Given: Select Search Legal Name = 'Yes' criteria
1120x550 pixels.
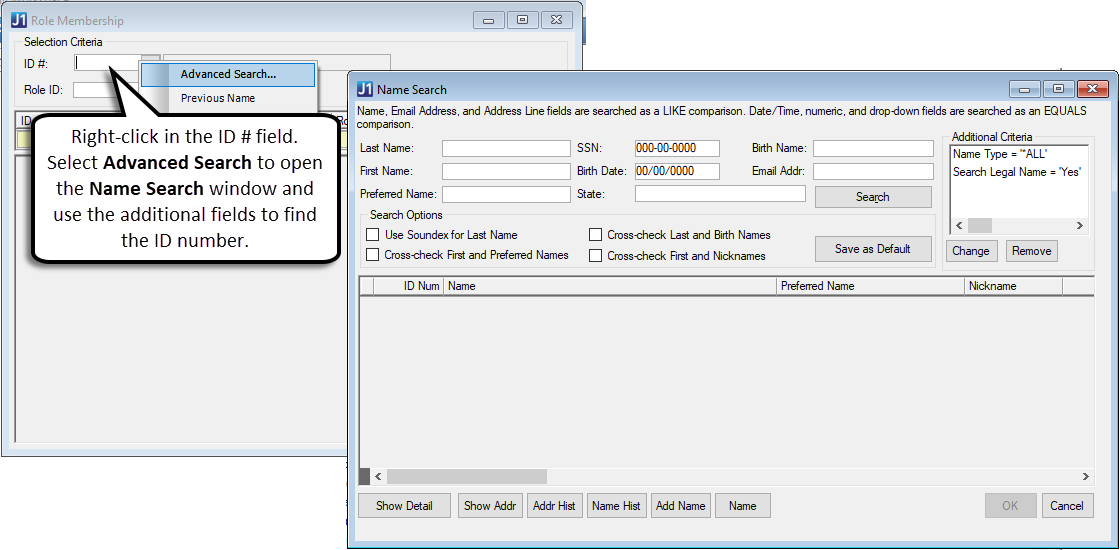Looking at the screenshot, I should pyautogui.click(x=1017, y=172).
